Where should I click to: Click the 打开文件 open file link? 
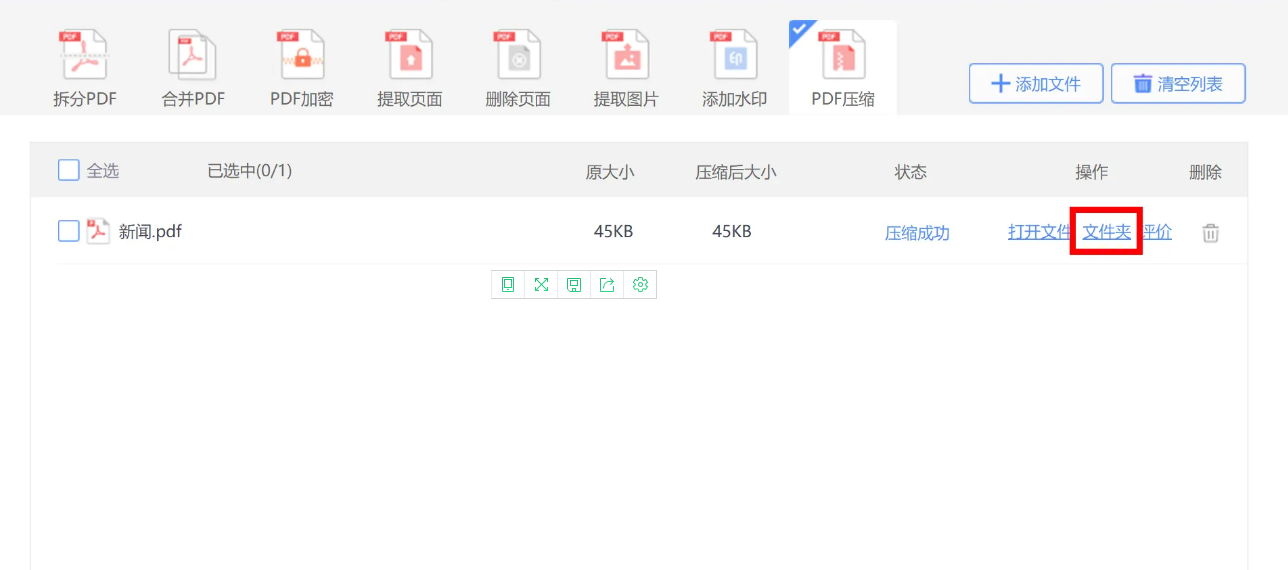(1038, 232)
